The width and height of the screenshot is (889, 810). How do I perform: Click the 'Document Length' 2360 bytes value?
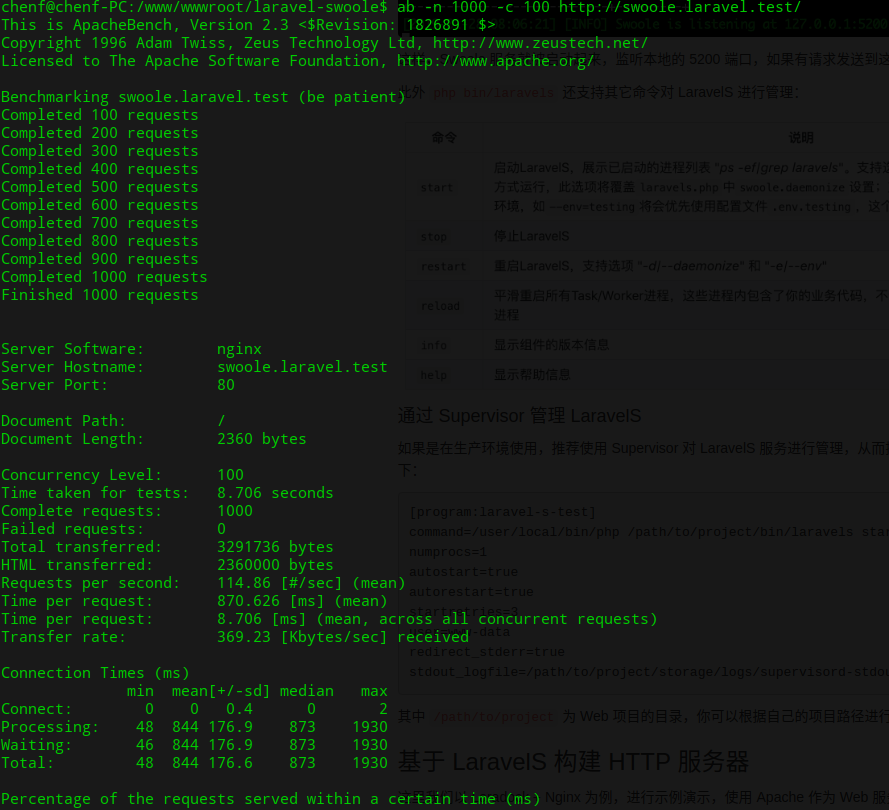coord(261,439)
